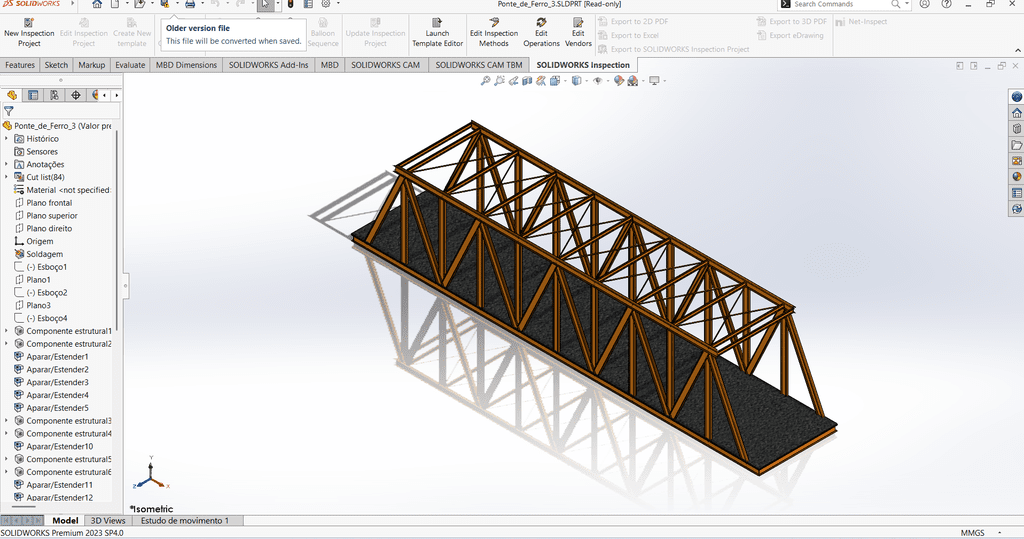Open the Launch Template Editor tool

pyautogui.click(x=437, y=22)
